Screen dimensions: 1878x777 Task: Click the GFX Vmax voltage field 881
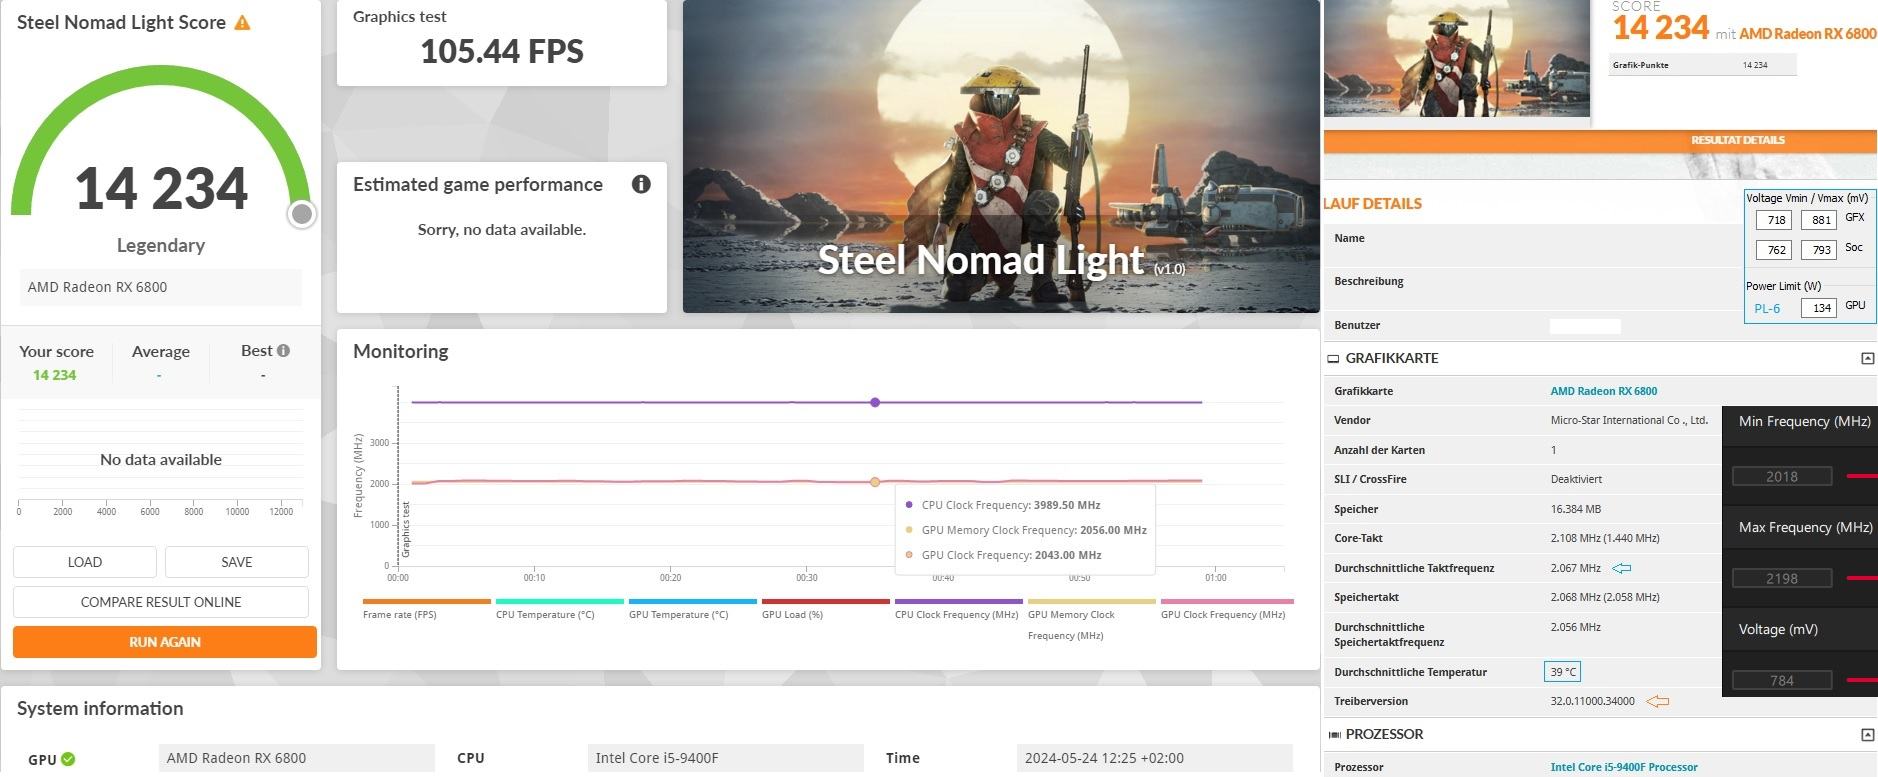(1819, 220)
